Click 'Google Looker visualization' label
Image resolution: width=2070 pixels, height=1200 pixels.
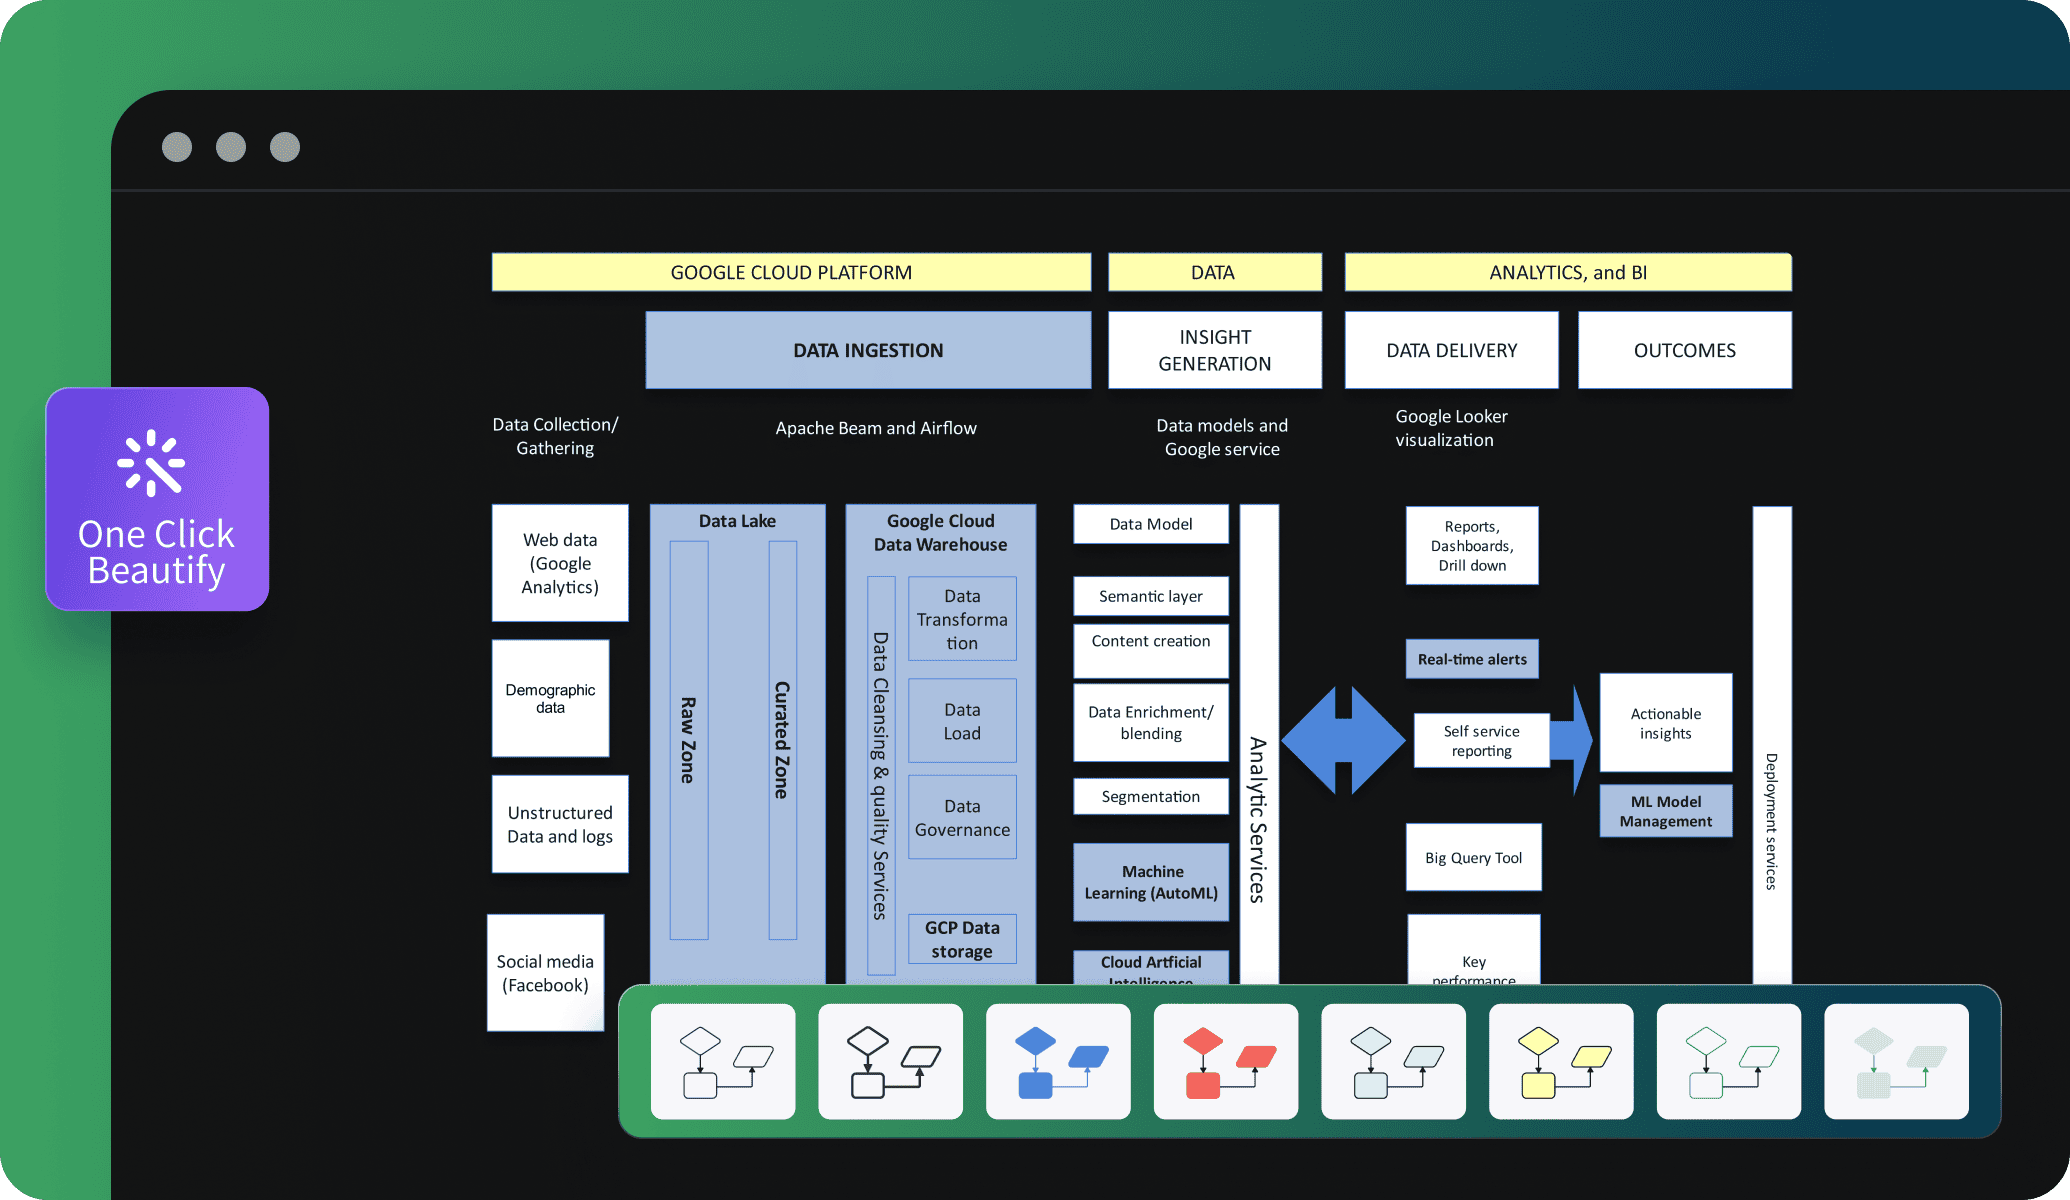[1451, 428]
